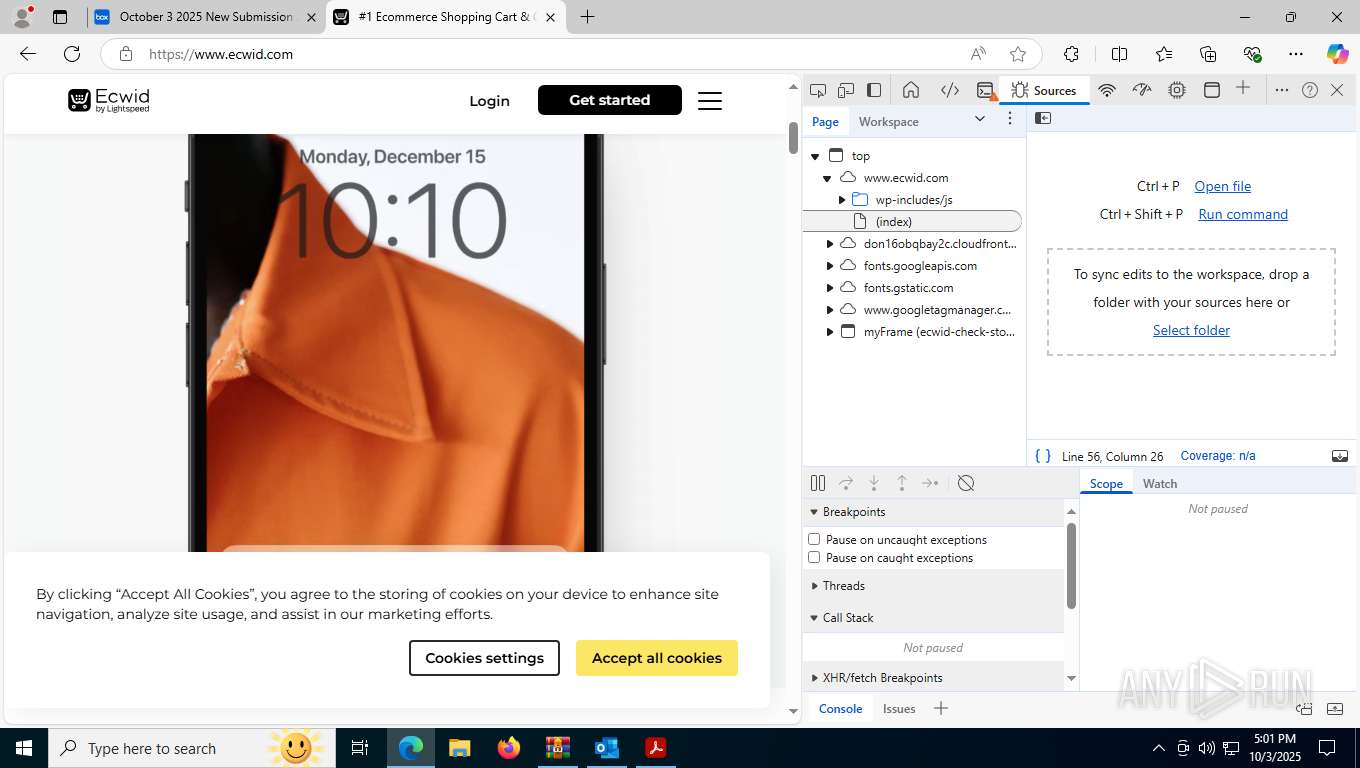The width and height of the screenshot is (1360, 768).
Task: Expand the fonts.gstatic.com node
Action: click(830, 288)
